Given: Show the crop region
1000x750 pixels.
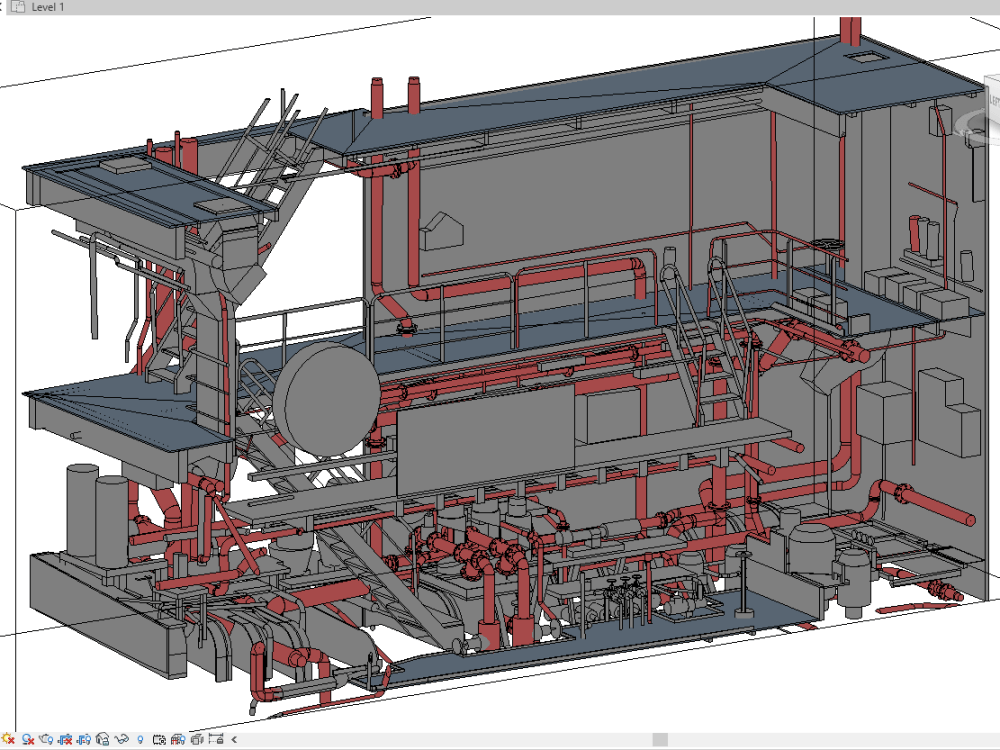Looking at the screenshot, I should click(x=83, y=740).
